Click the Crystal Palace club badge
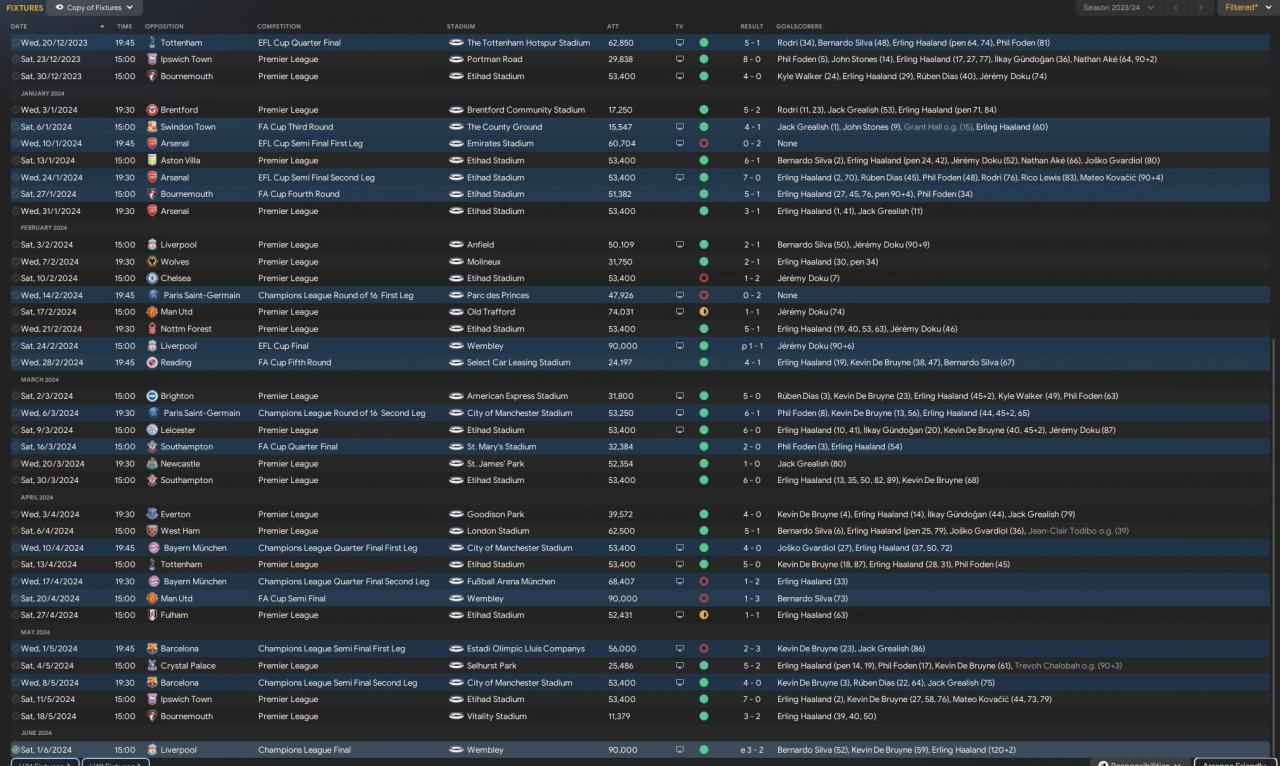This screenshot has height=766, width=1280. click(x=152, y=666)
